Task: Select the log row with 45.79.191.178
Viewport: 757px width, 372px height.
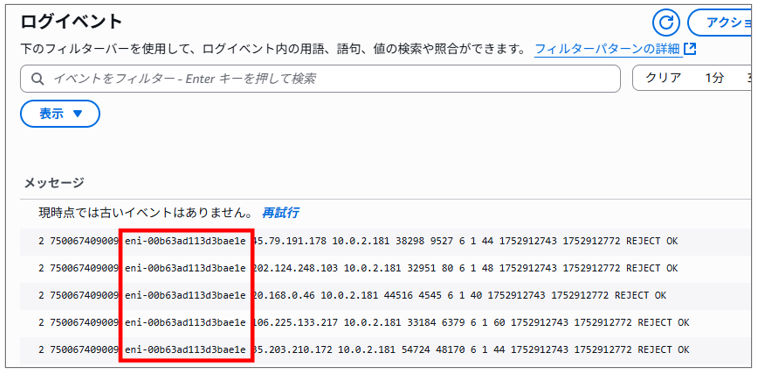Action: (386, 241)
